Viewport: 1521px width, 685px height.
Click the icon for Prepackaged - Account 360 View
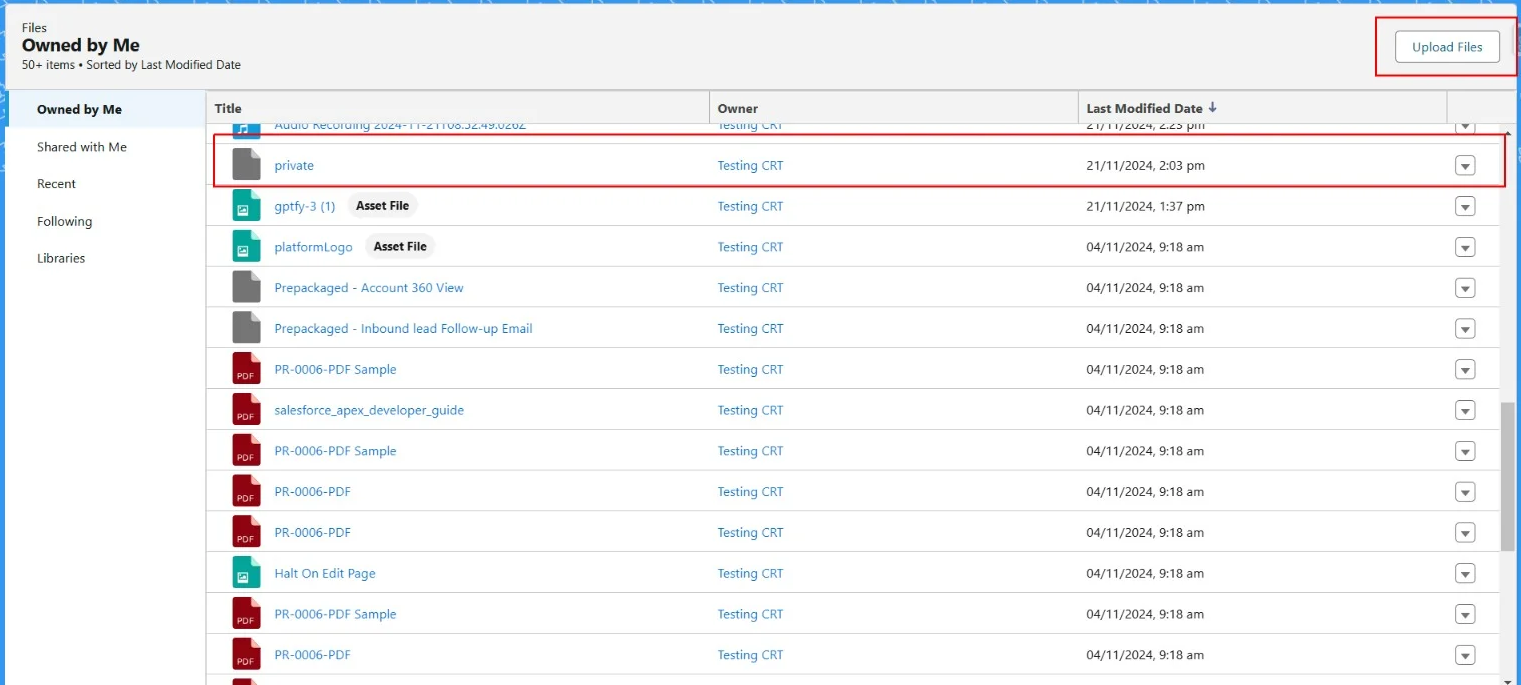(246, 288)
